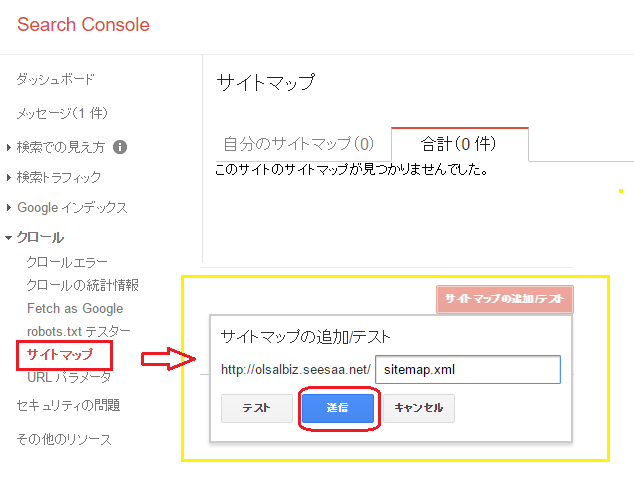
Task: Open Fetch as Google tool
Action: 75,308
